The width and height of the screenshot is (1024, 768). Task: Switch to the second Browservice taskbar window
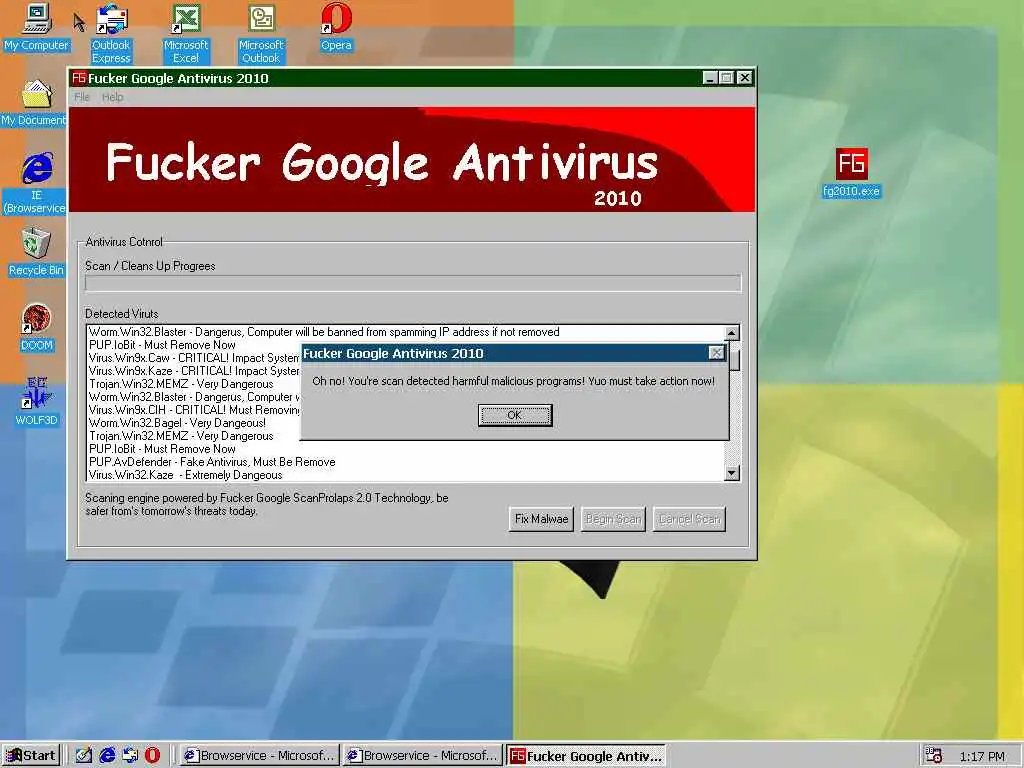tap(423, 756)
